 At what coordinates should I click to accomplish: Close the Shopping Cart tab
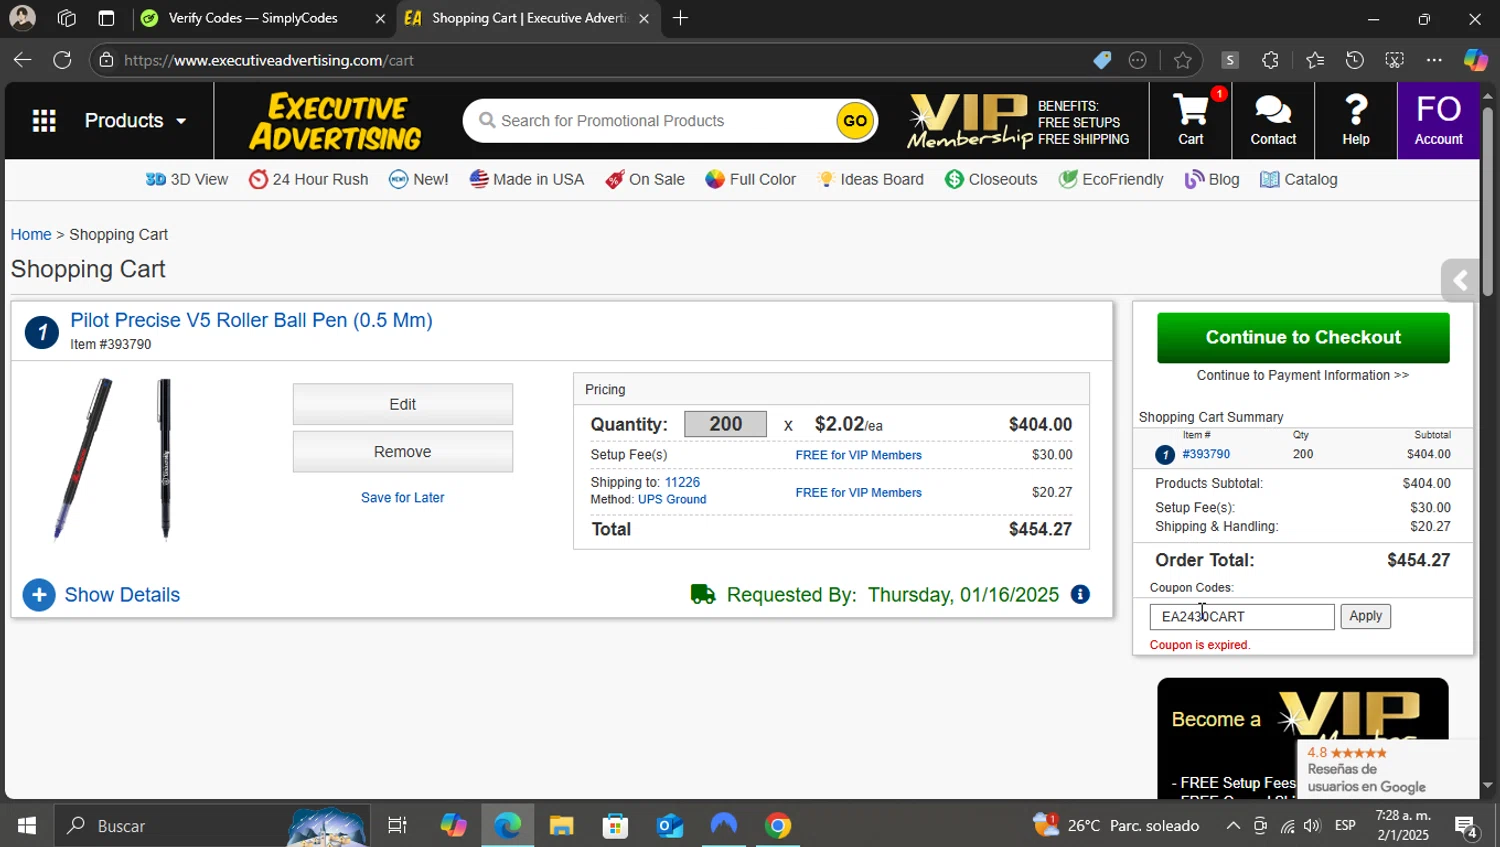643,18
